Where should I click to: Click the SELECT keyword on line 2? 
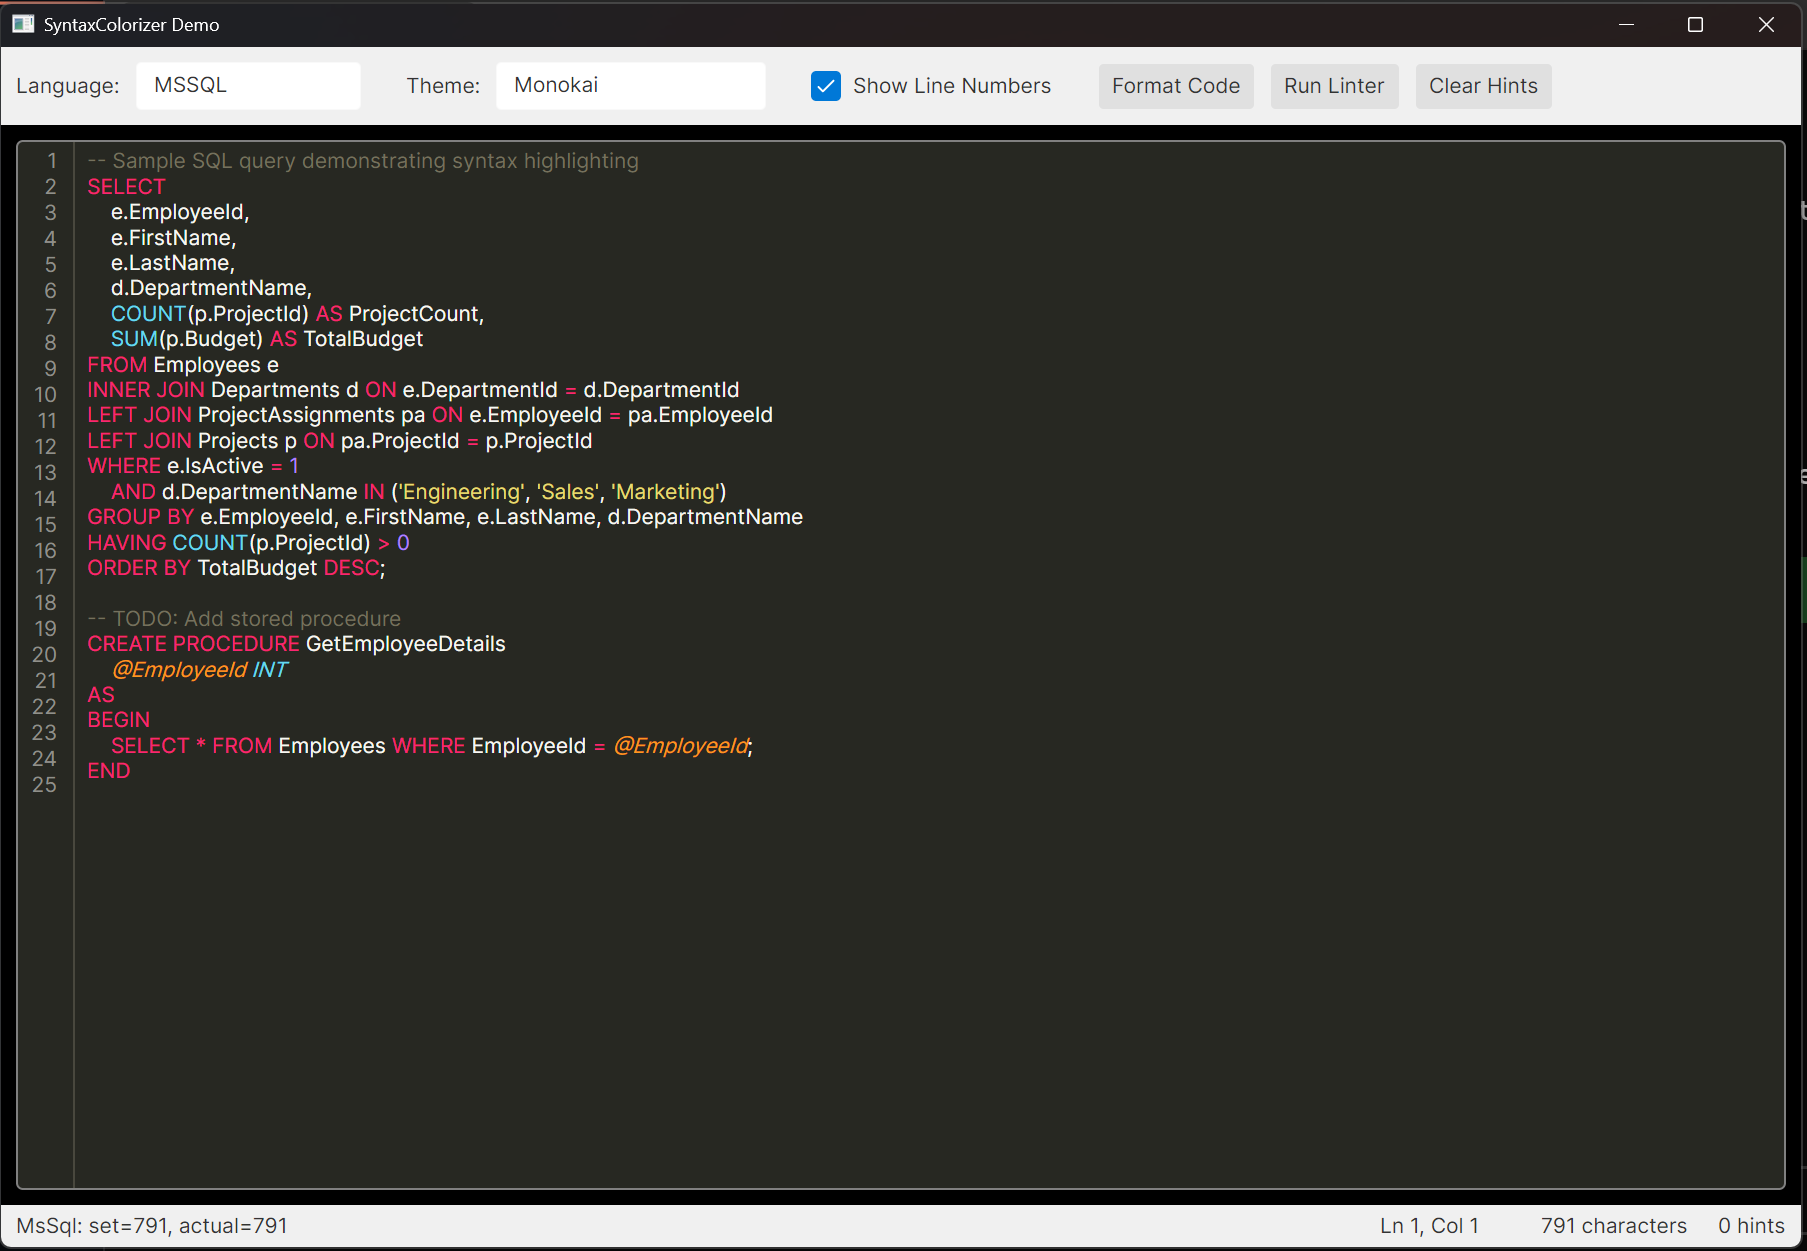pos(126,186)
